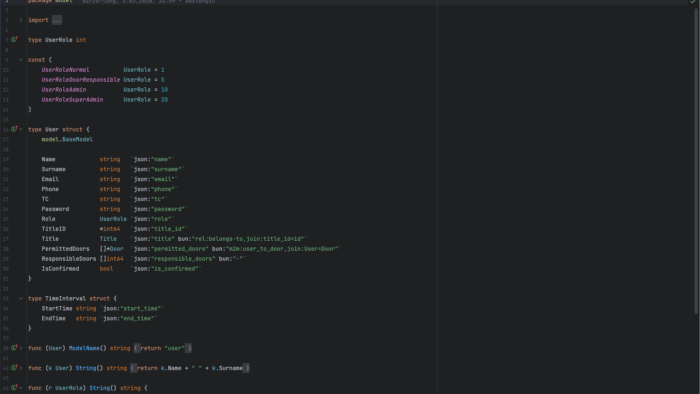The width and height of the screenshot is (700, 394).
Task: Click the TC field in User struct
Action: (45, 199)
